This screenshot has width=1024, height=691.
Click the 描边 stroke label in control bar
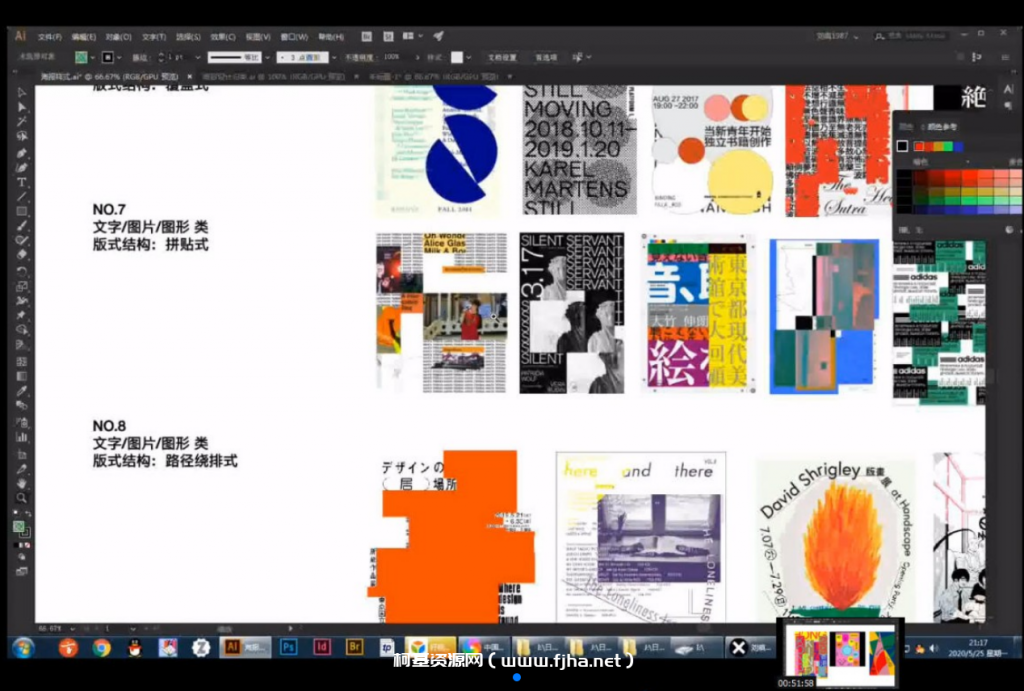point(140,57)
